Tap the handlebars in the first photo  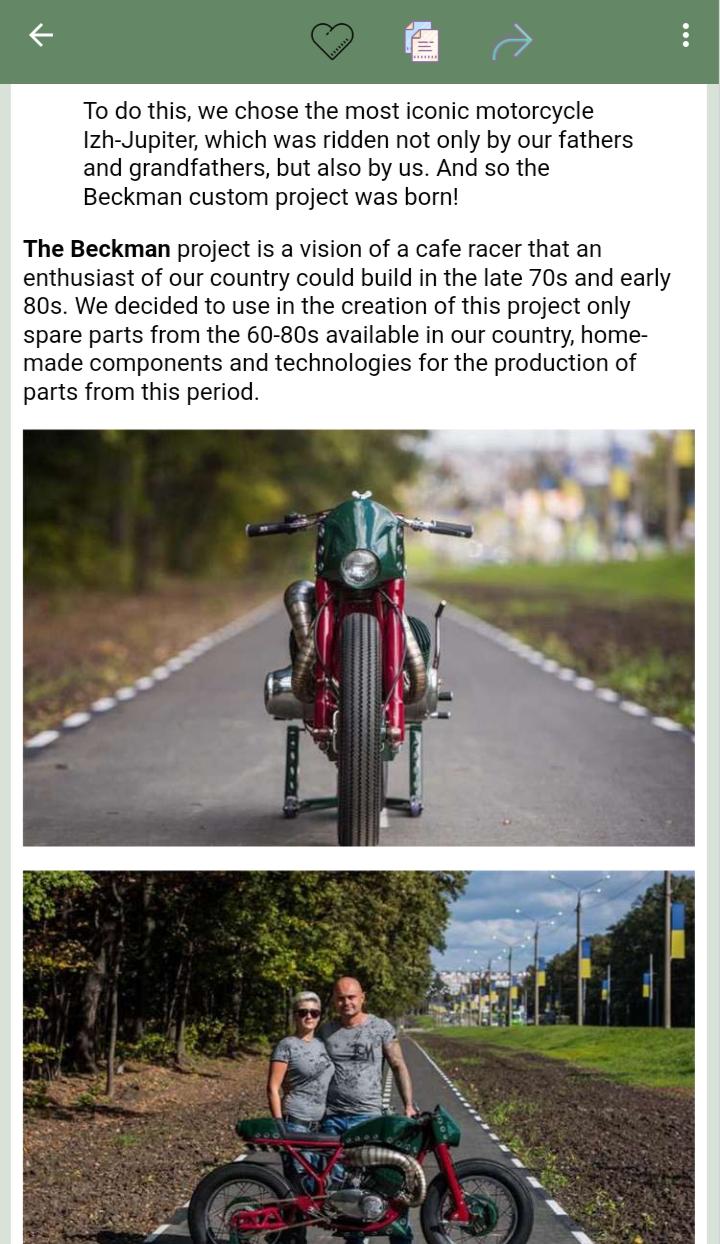coord(359,523)
